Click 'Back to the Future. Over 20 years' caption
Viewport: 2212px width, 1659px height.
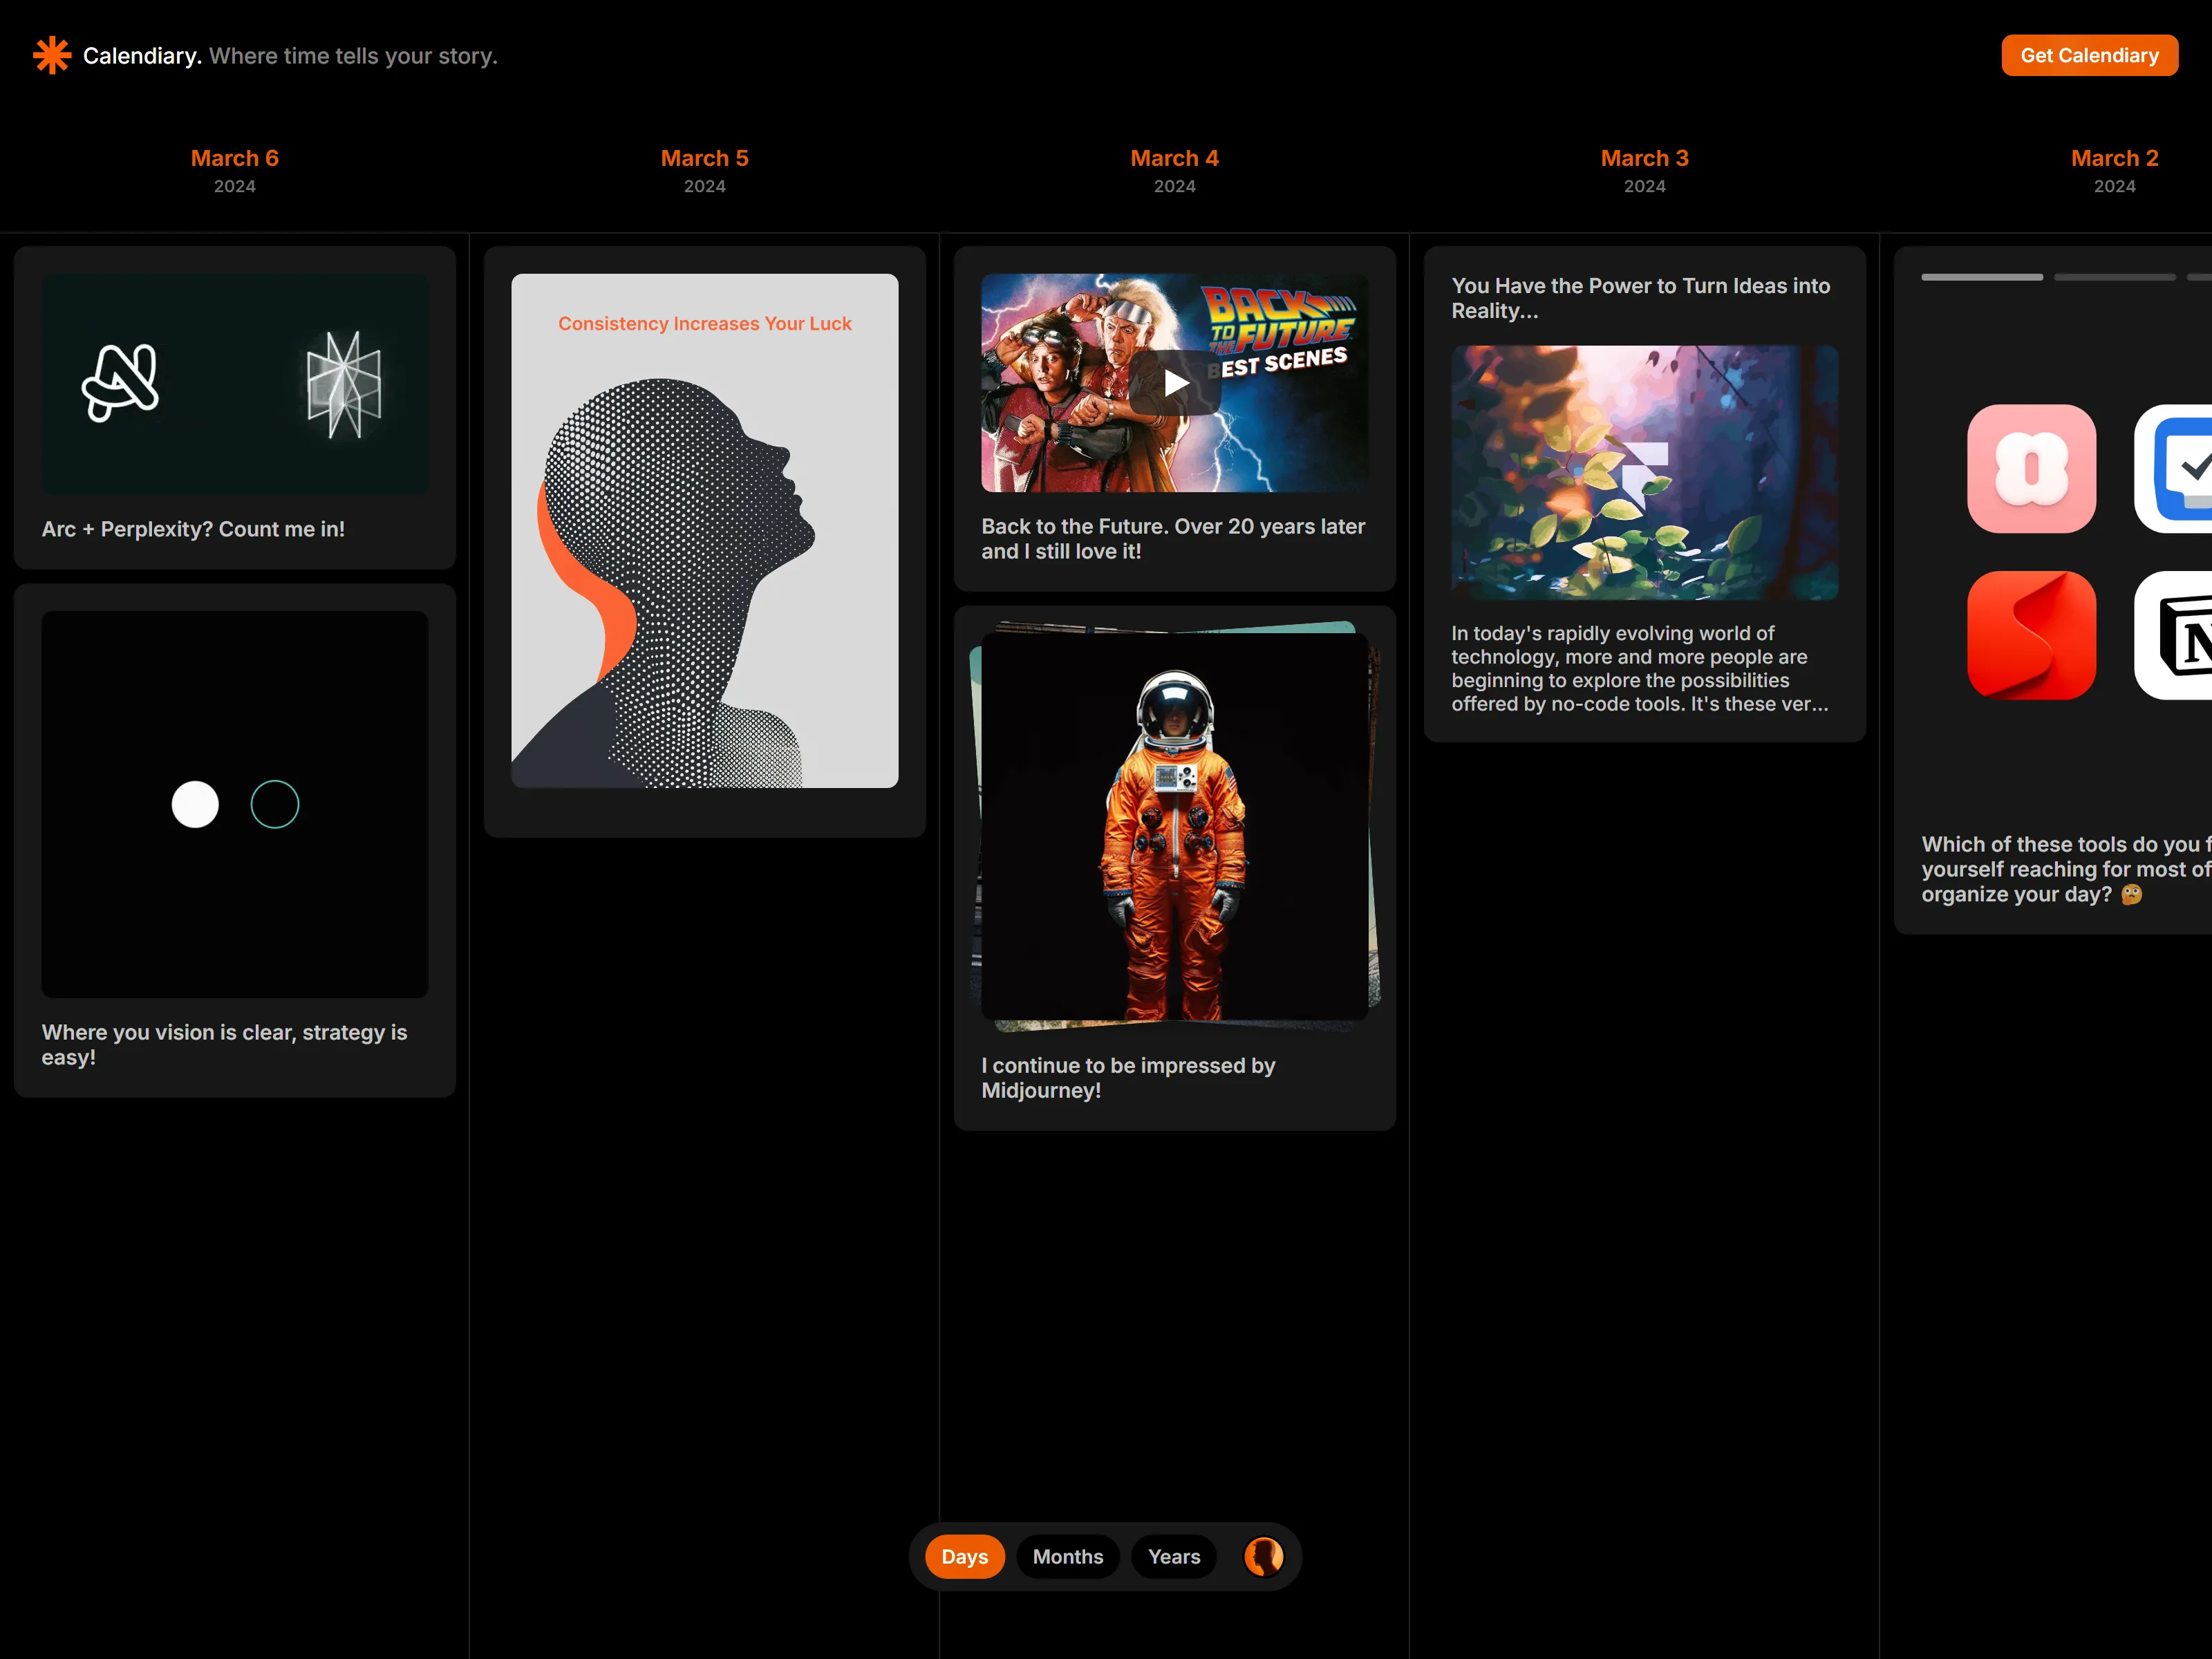coord(1173,538)
